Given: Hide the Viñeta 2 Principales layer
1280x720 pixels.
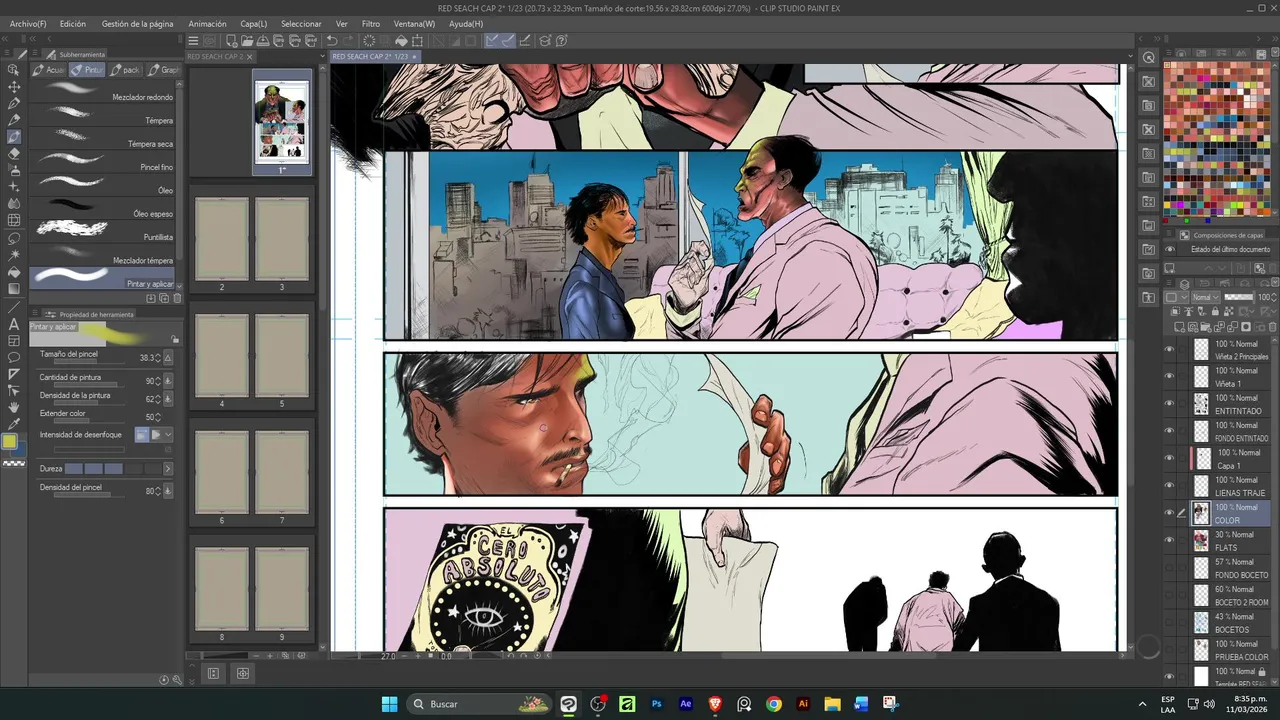Looking at the screenshot, I should coord(1169,349).
